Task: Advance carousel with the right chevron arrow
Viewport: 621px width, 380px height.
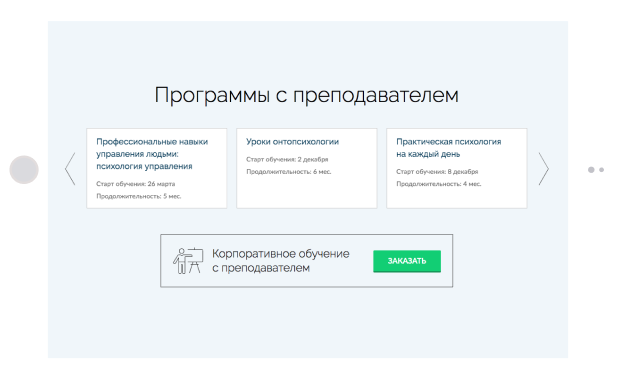Action: click(544, 169)
